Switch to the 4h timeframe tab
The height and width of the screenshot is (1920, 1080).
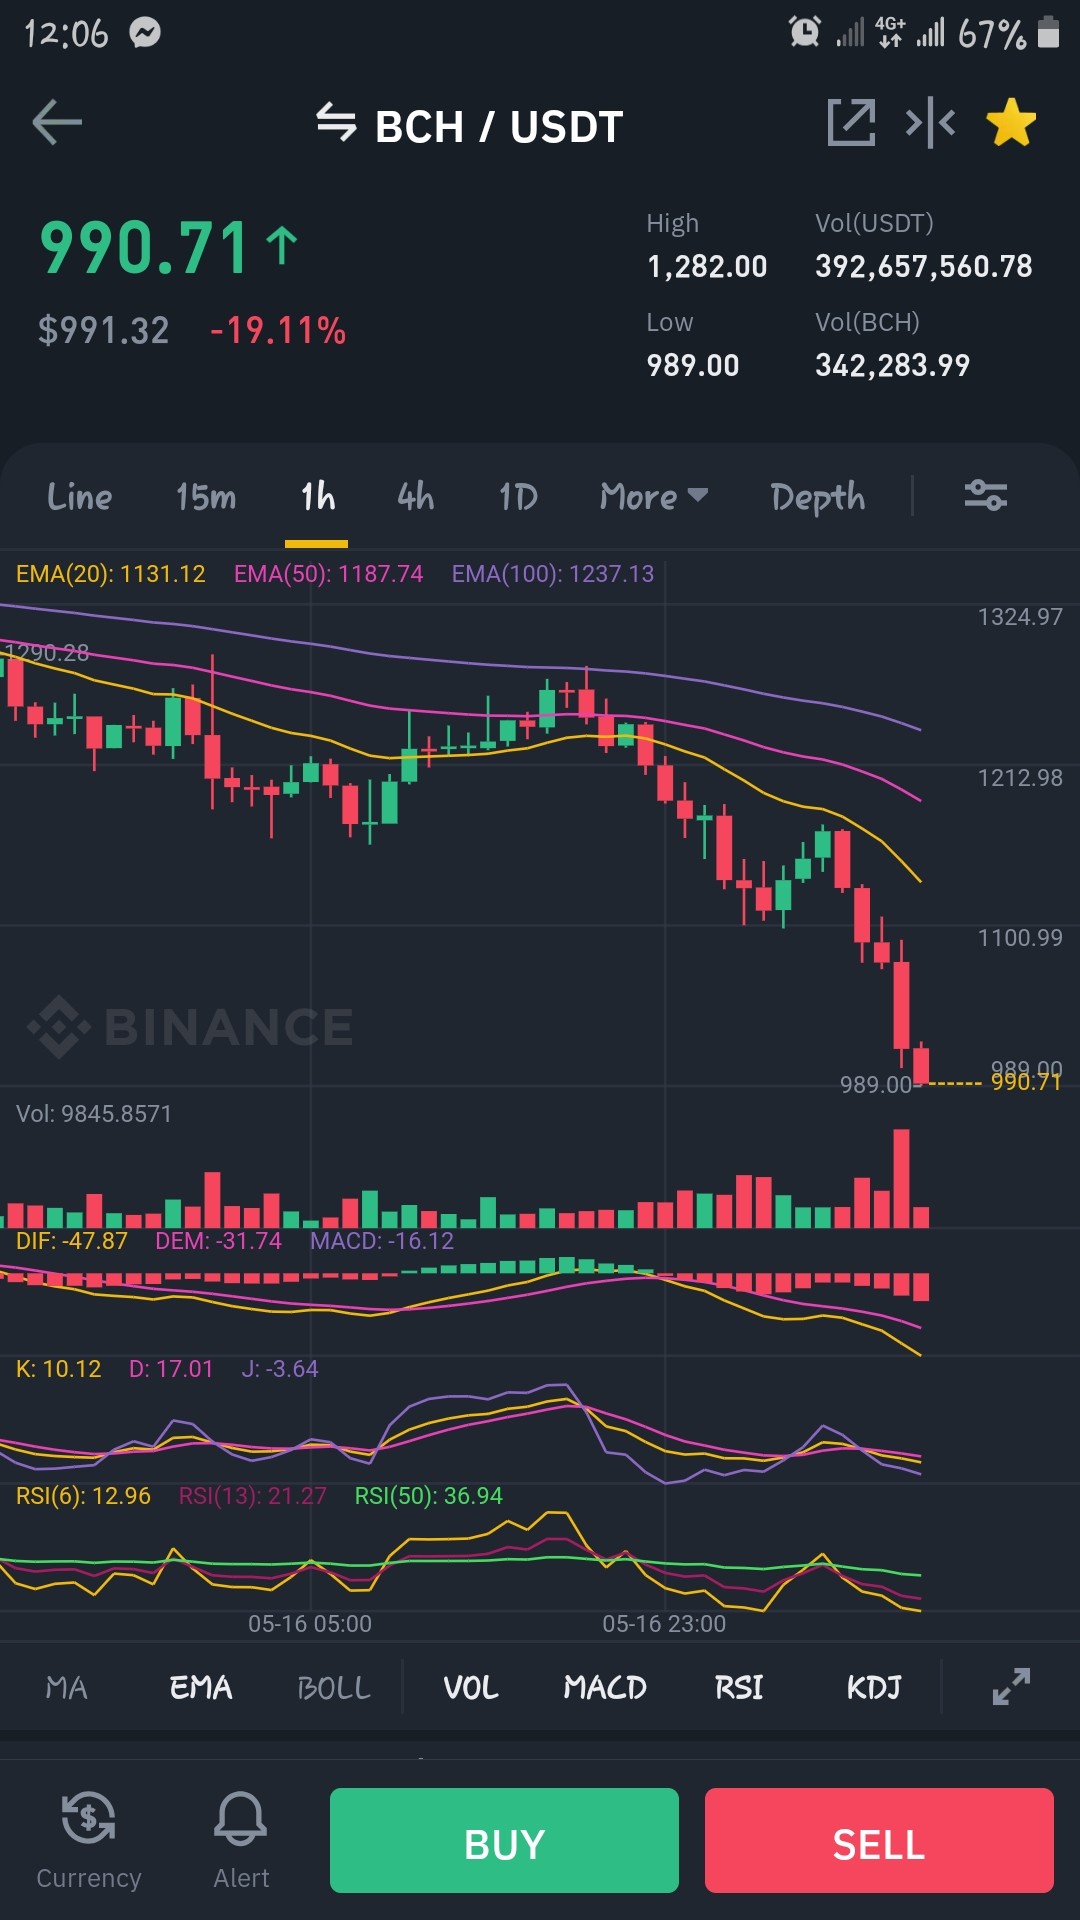coord(416,496)
